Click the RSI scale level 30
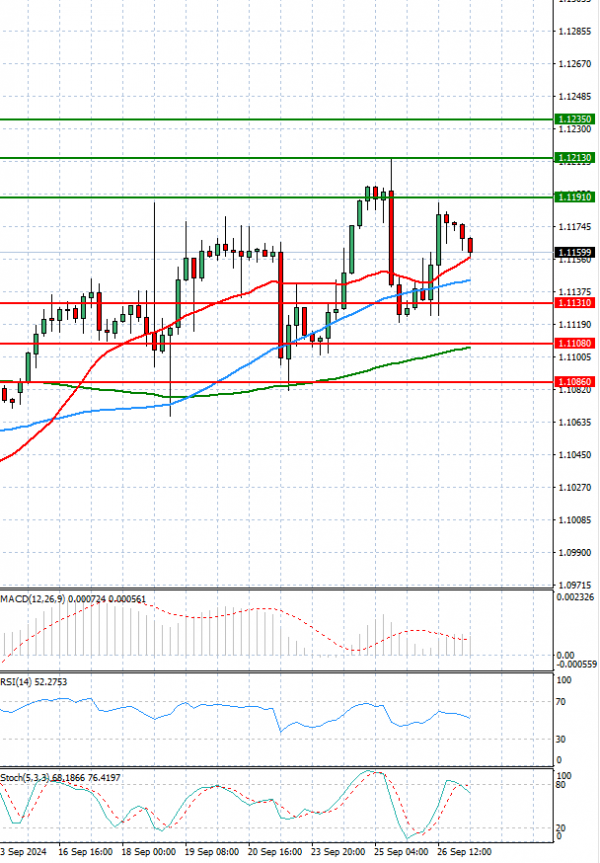This screenshot has height=863, width=600. [x=561, y=739]
